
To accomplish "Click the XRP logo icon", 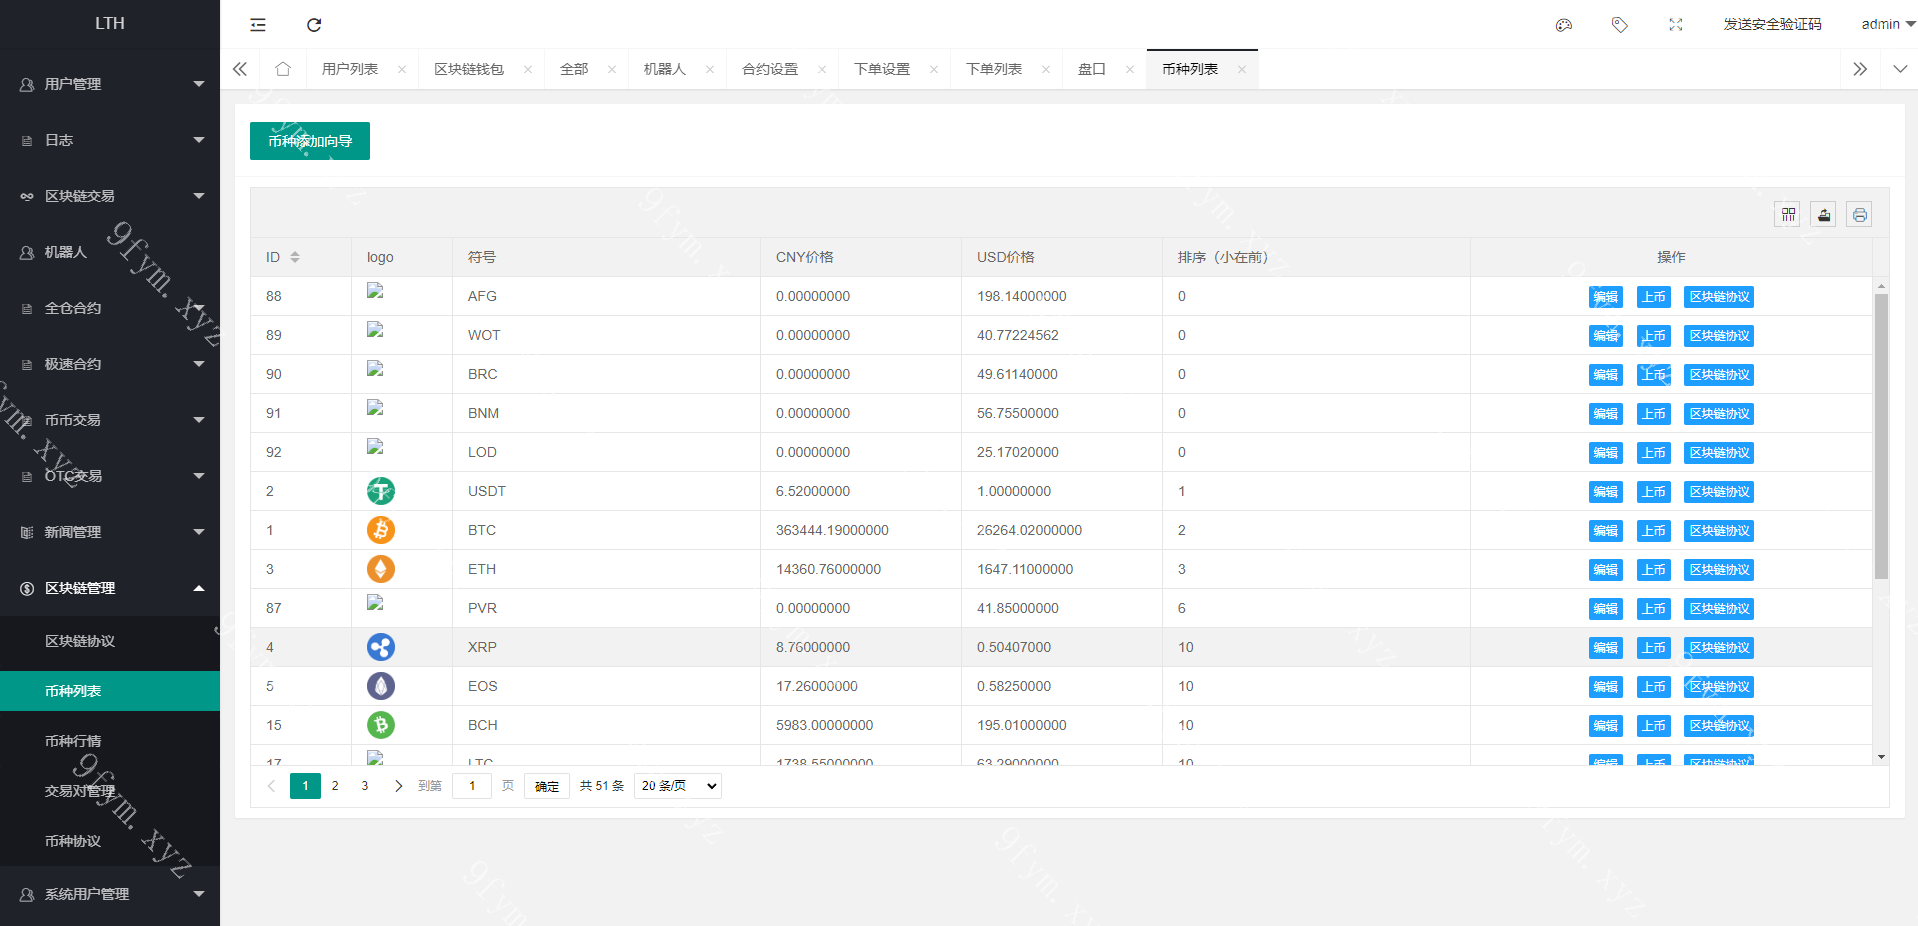I will coord(380,647).
